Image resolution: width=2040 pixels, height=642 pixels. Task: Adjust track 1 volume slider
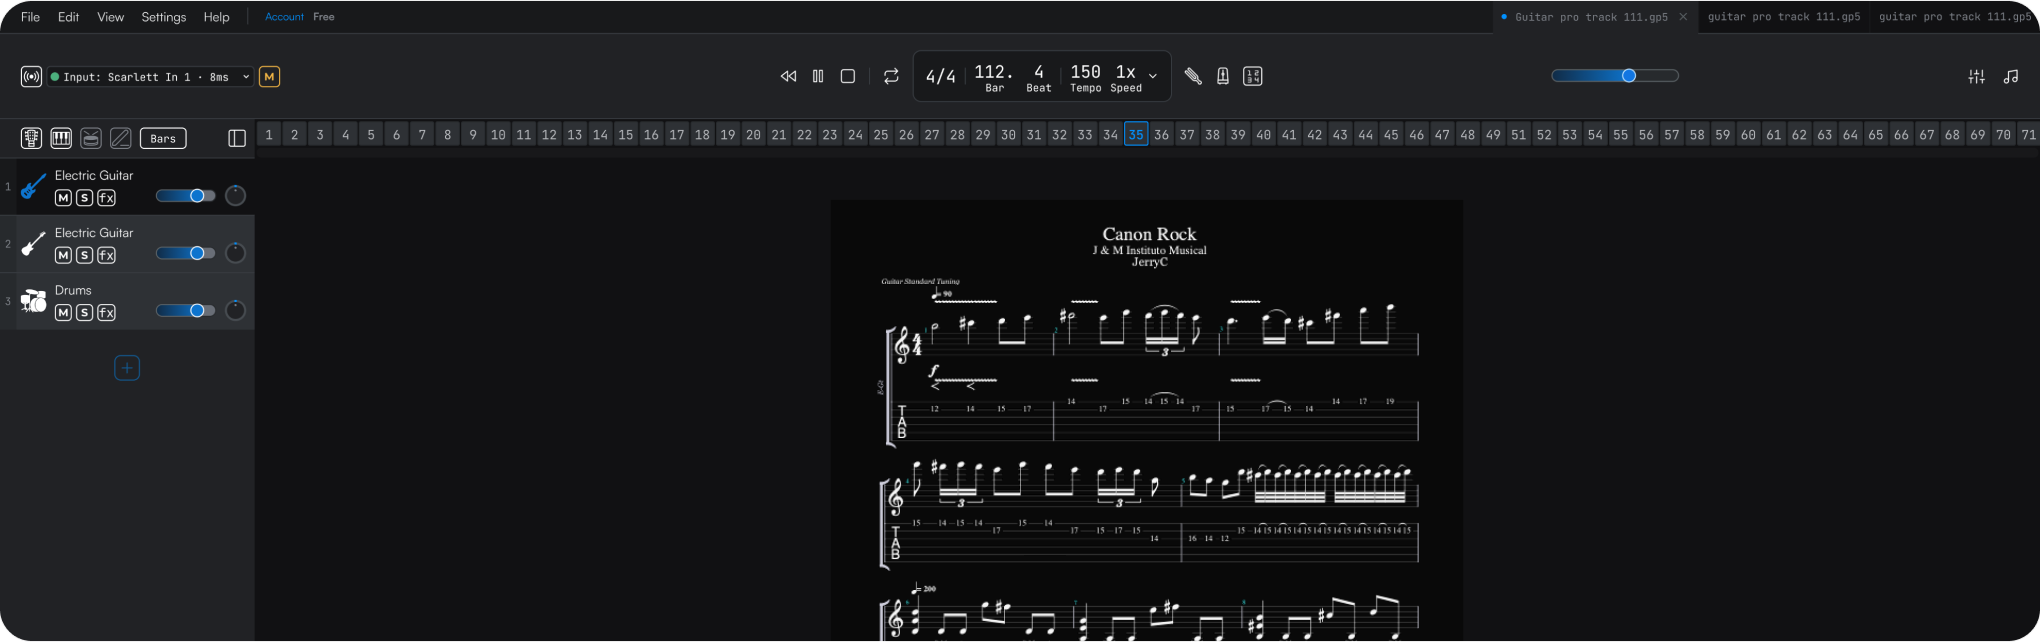click(186, 196)
